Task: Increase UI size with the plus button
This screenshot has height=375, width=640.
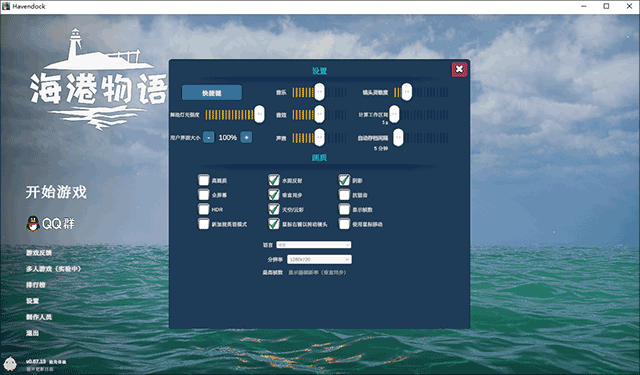Action: click(246, 138)
